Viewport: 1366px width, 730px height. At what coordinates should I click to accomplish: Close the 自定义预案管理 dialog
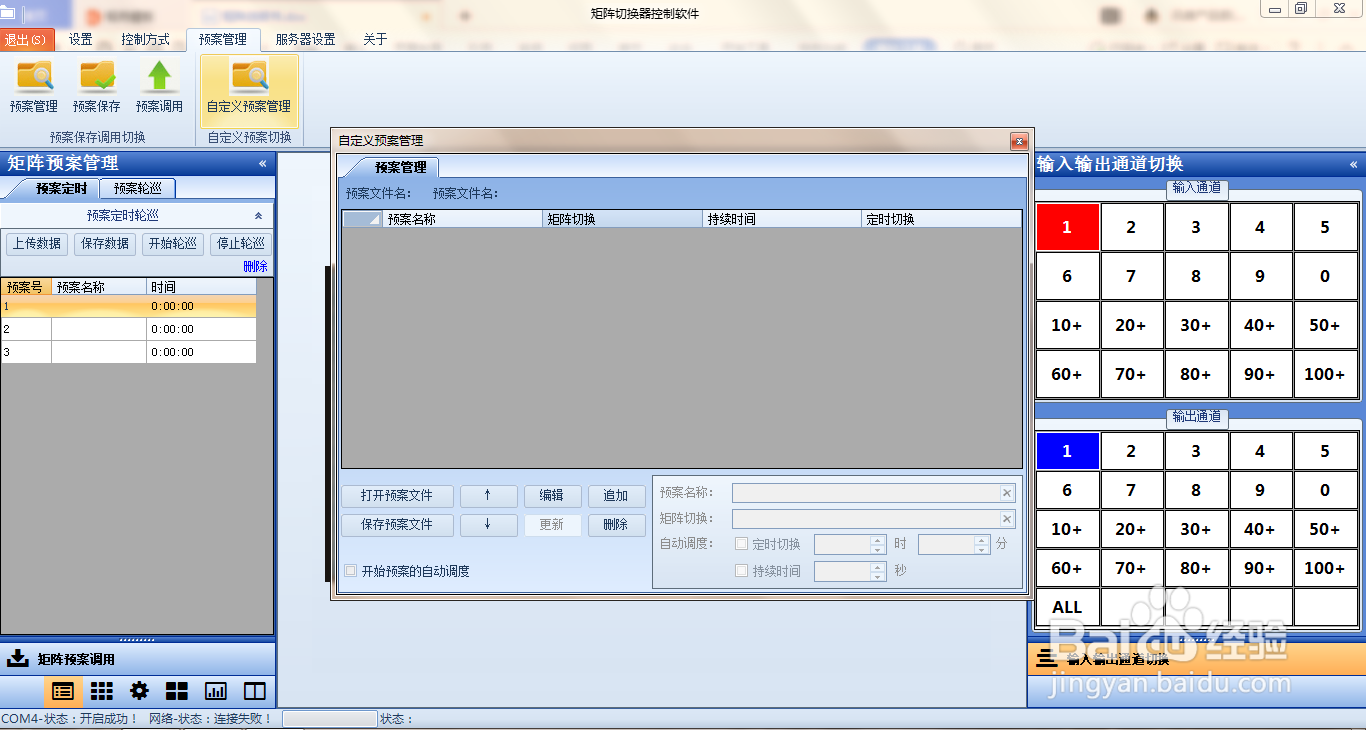coord(1019,141)
